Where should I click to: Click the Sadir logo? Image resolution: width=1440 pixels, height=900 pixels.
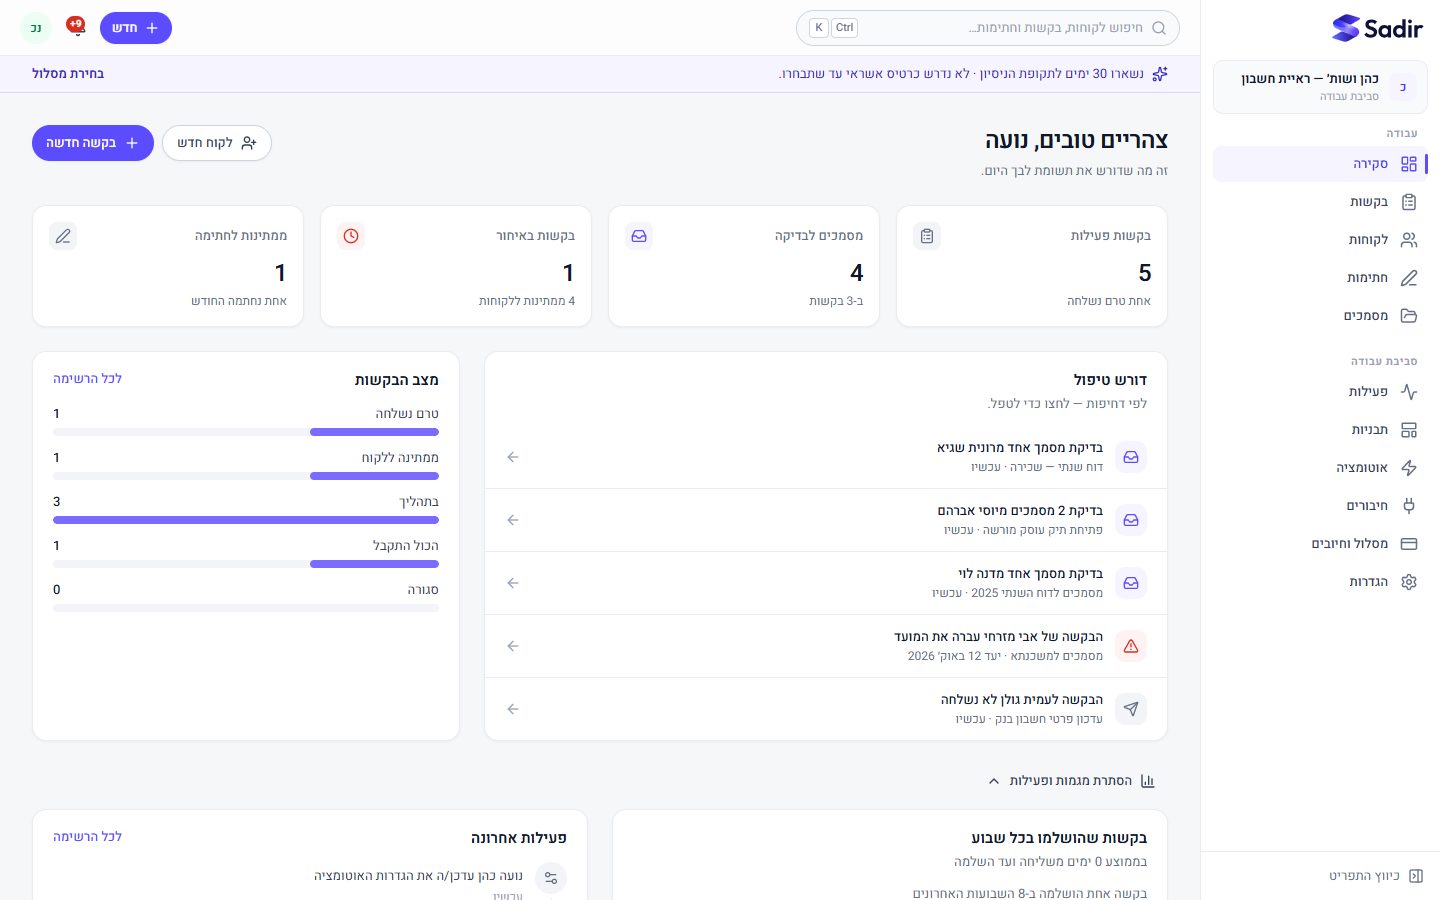coord(1377,28)
